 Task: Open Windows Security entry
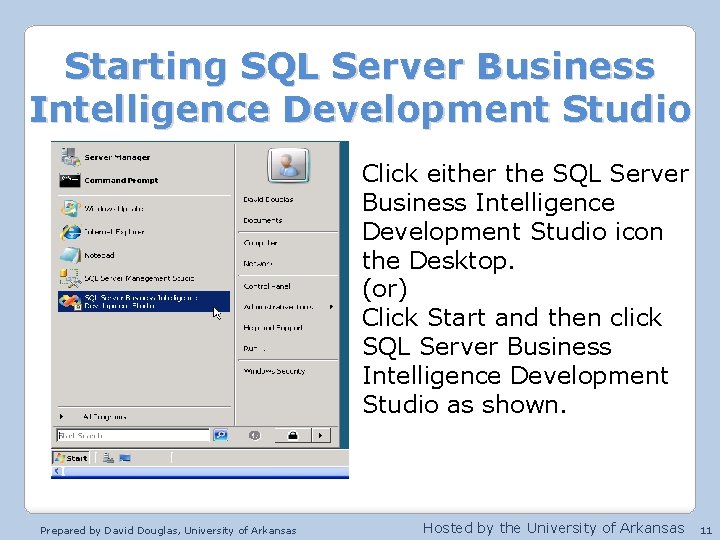point(274,371)
